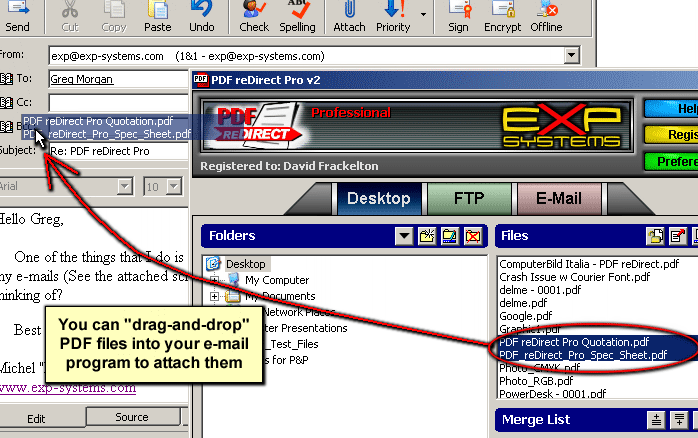Viewport: 698px width, 438px height.
Task: Open the Priority dropdown arrow
Action: [423, 14]
